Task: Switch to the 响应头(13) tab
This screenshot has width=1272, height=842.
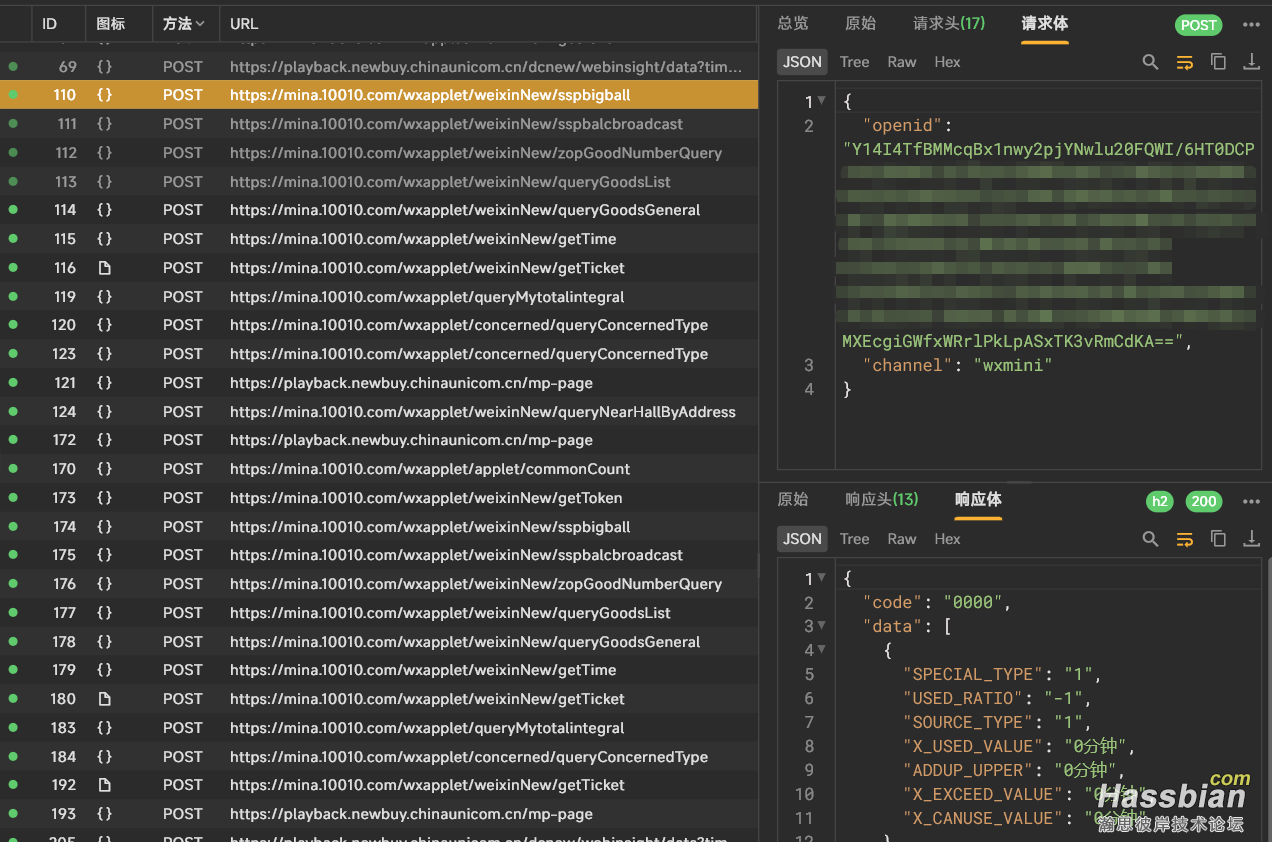Action: 881,500
